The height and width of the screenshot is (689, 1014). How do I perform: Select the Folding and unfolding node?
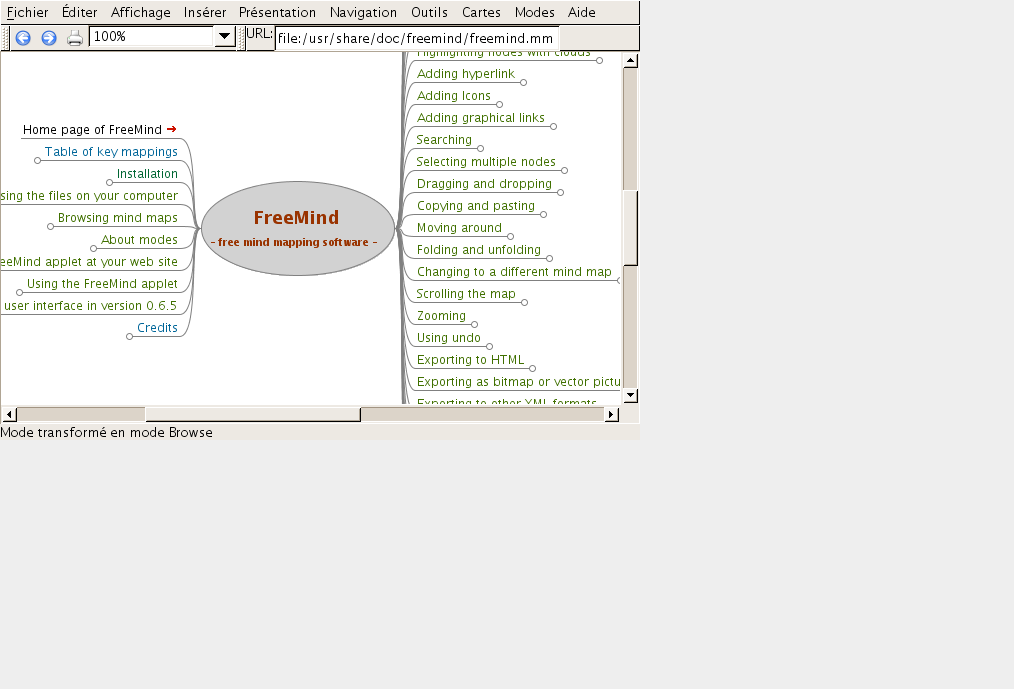pos(479,250)
